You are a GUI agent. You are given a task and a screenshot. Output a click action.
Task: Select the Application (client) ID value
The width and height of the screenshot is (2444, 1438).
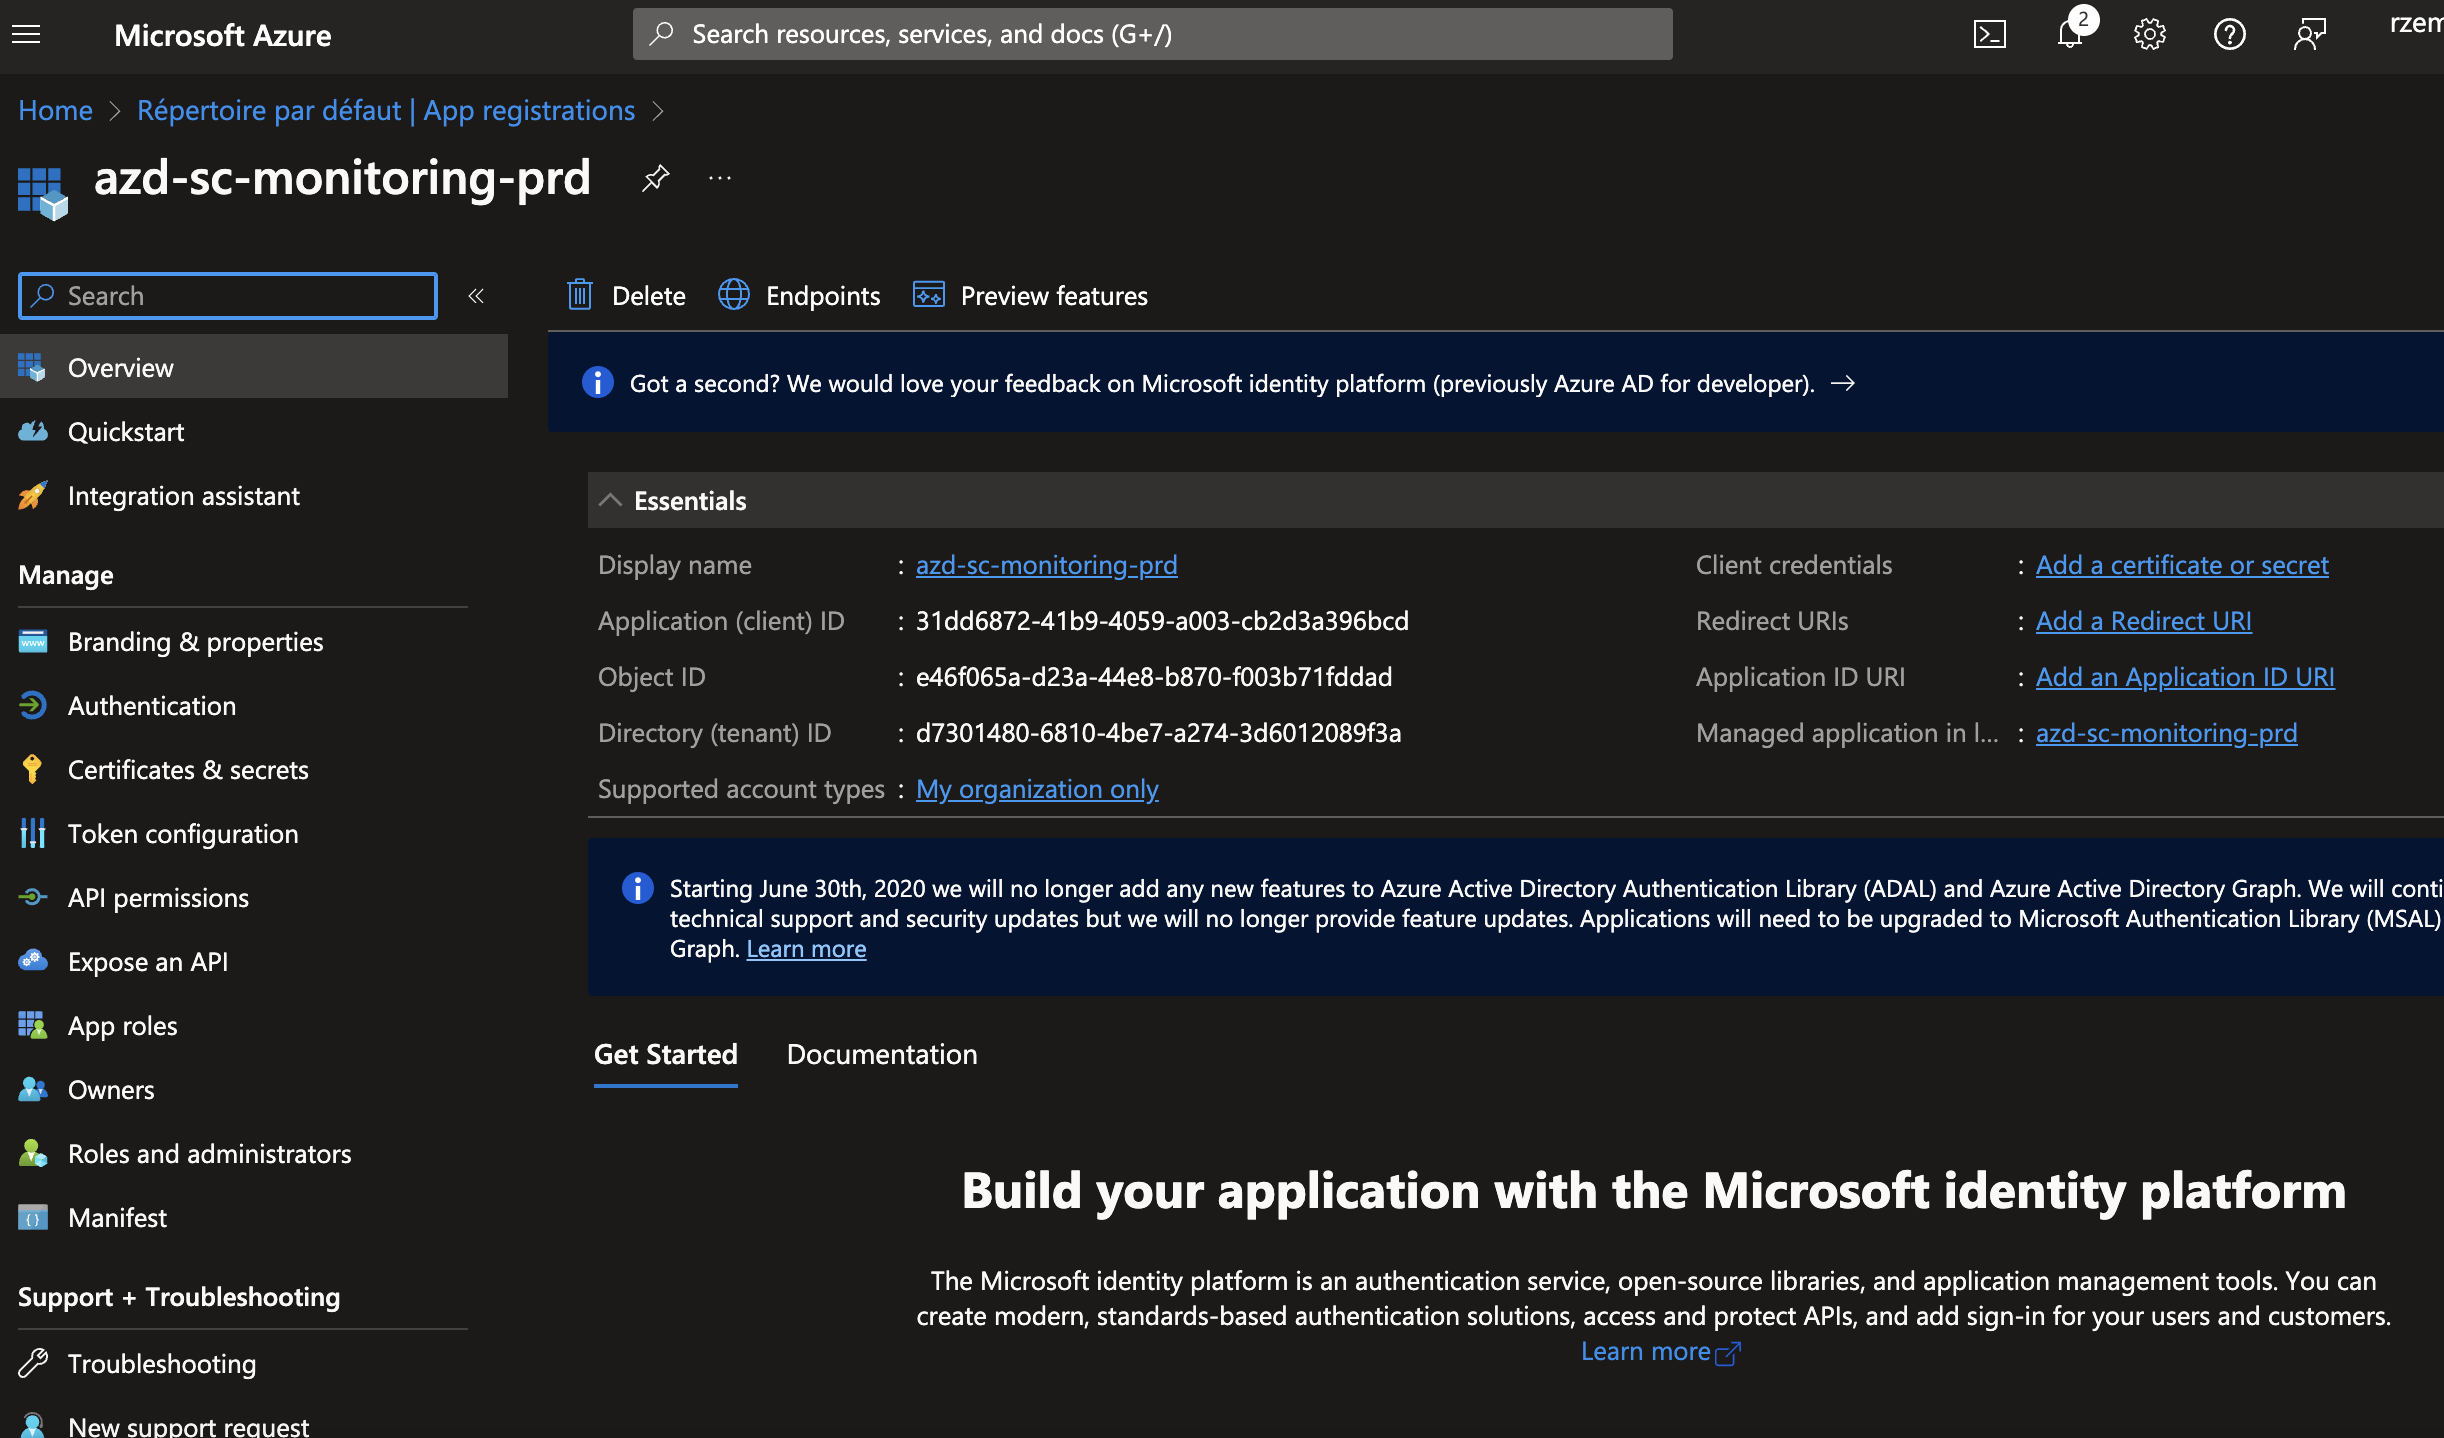click(1162, 621)
